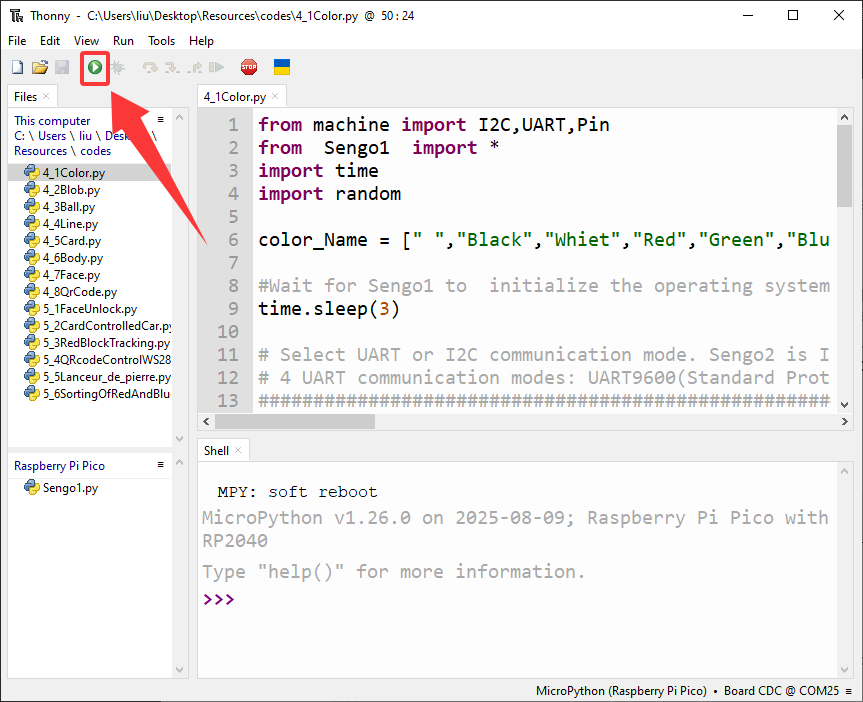
Task: Select 5_2CardControlledCar.py in the file list
Action: 97,326
